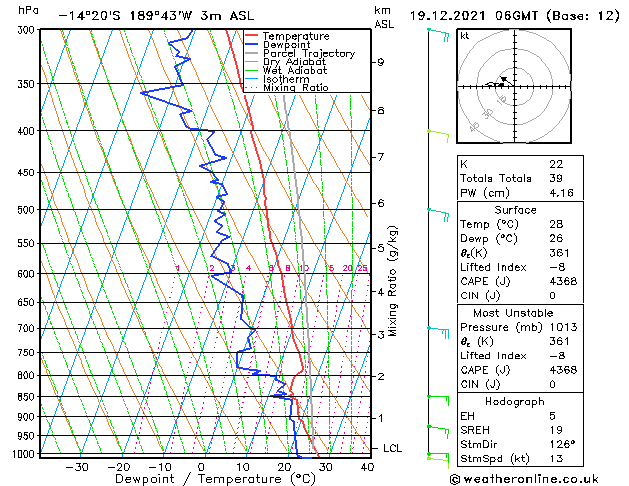
Task: Click the 'km ASL' altitude axis label
Action: (x=384, y=17)
